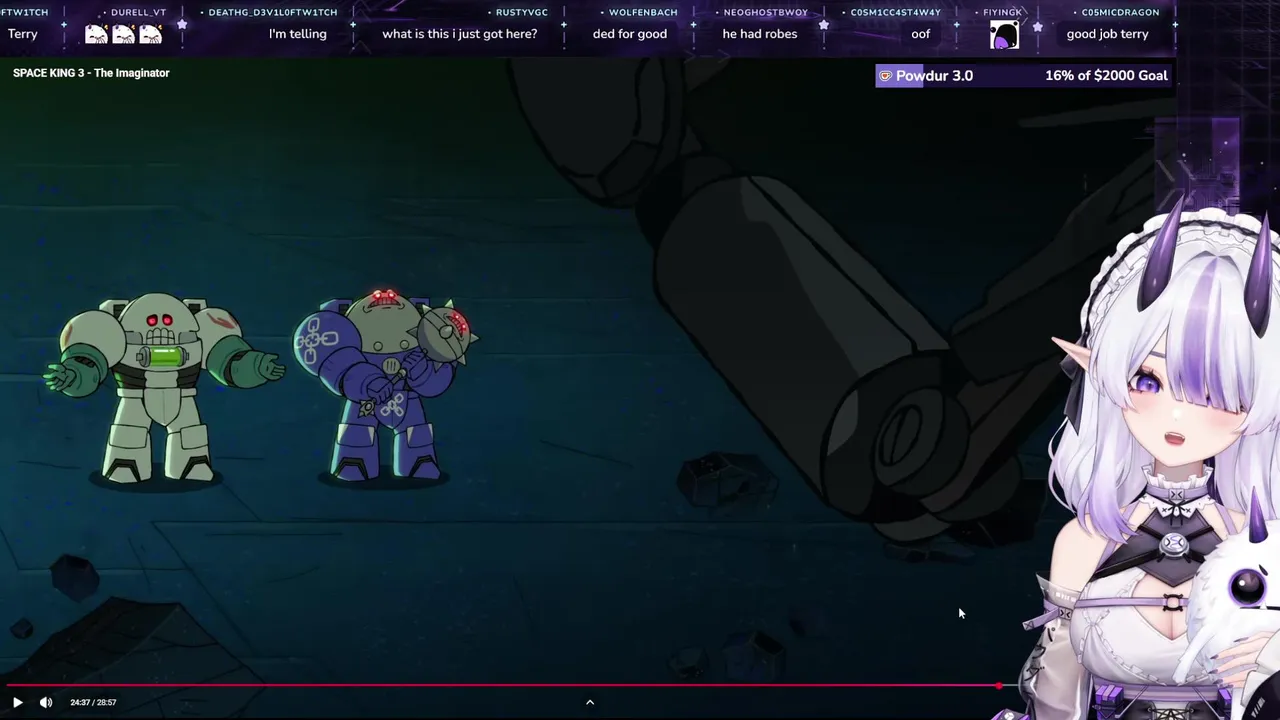The width and height of the screenshot is (1280, 720).
Task: Click the chat message 'Terry'
Action: (23, 34)
